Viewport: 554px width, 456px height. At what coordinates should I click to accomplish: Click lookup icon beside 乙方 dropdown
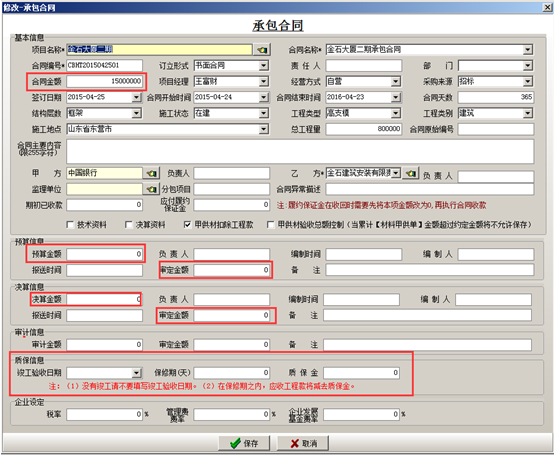coord(411,173)
